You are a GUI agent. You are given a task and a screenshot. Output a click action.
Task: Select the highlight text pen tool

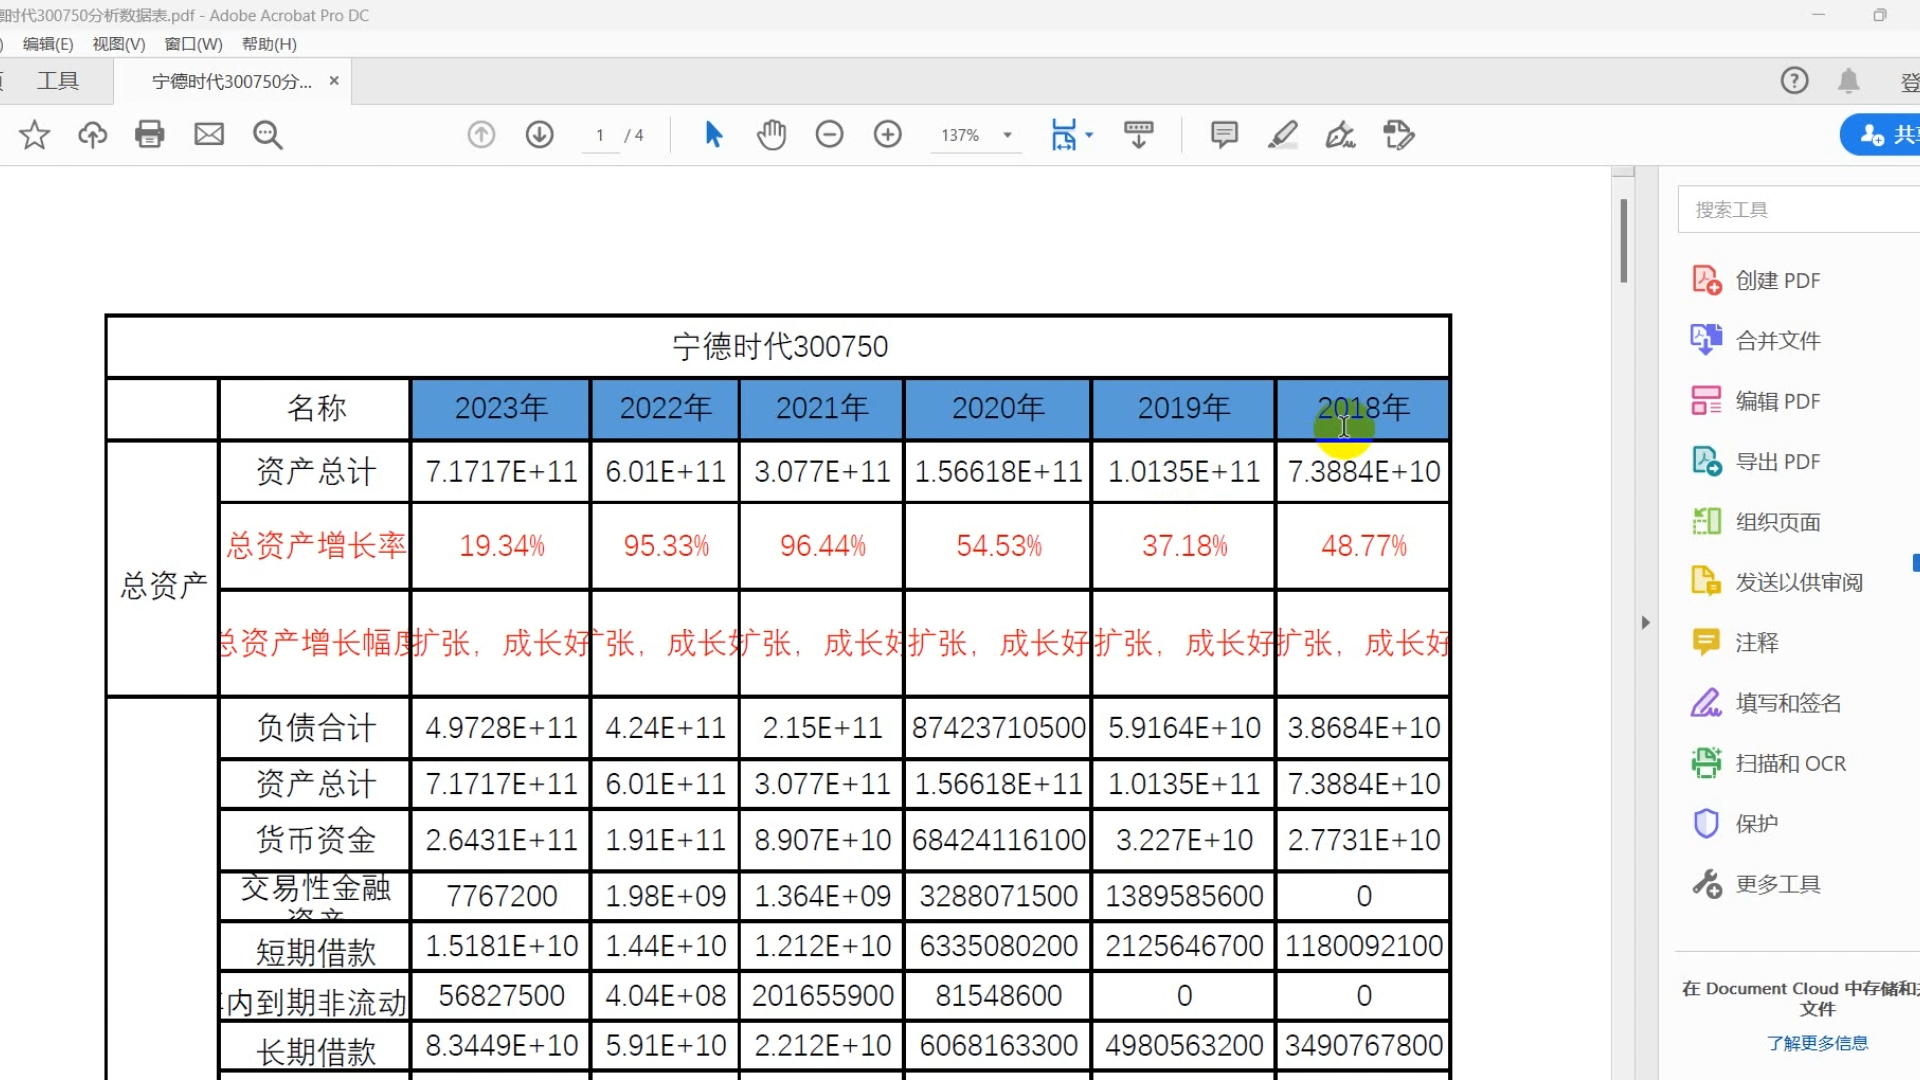(1283, 135)
